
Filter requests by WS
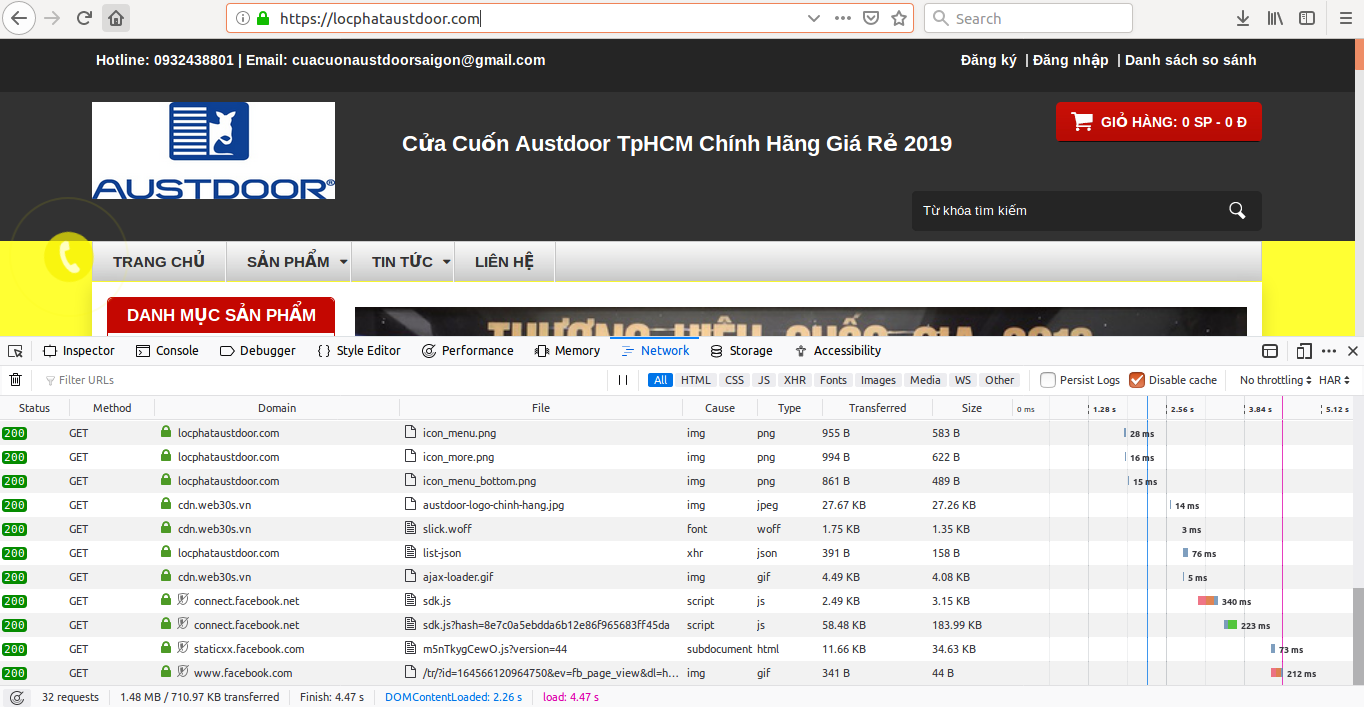tap(962, 380)
